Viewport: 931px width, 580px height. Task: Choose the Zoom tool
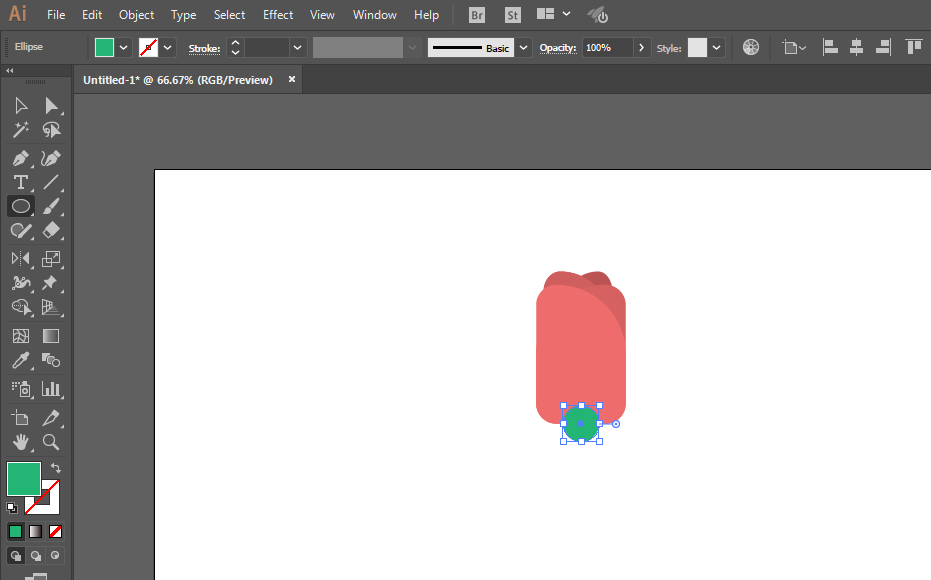click(x=51, y=442)
